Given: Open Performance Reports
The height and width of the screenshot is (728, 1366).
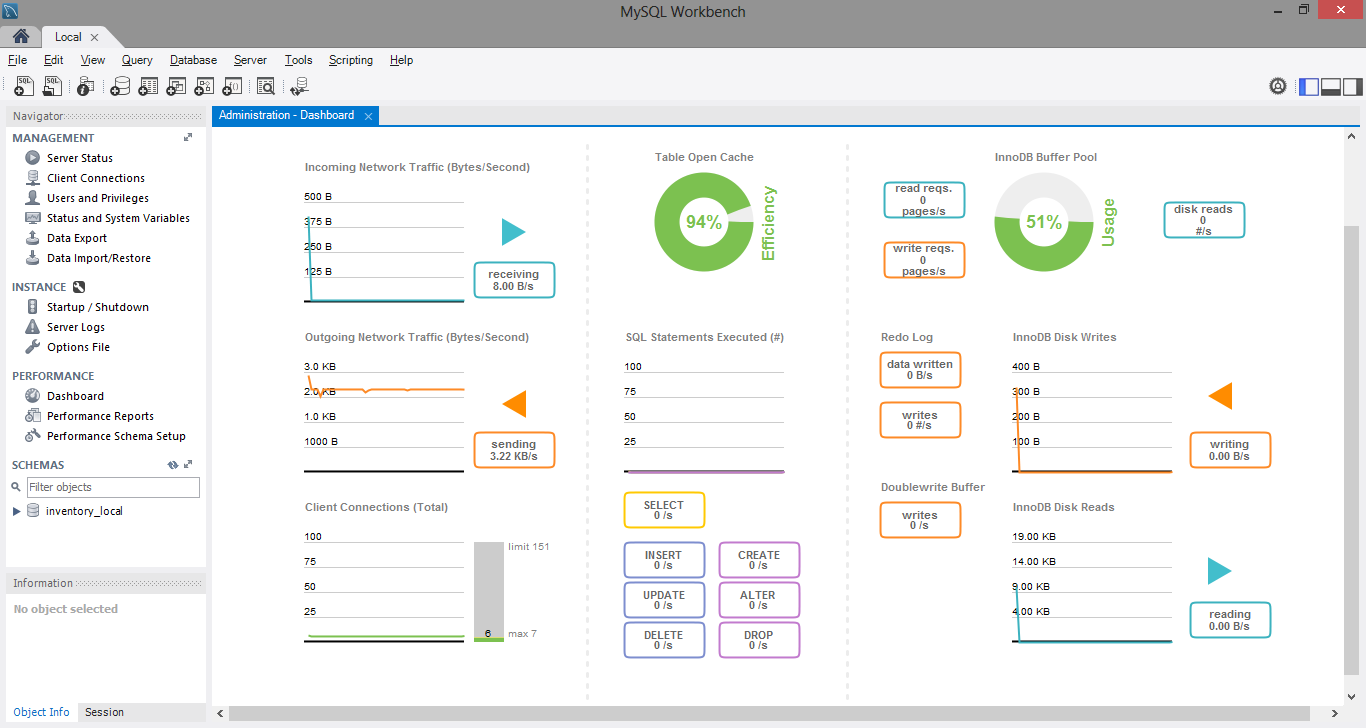Looking at the screenshot, I should [x=100, y=416].
